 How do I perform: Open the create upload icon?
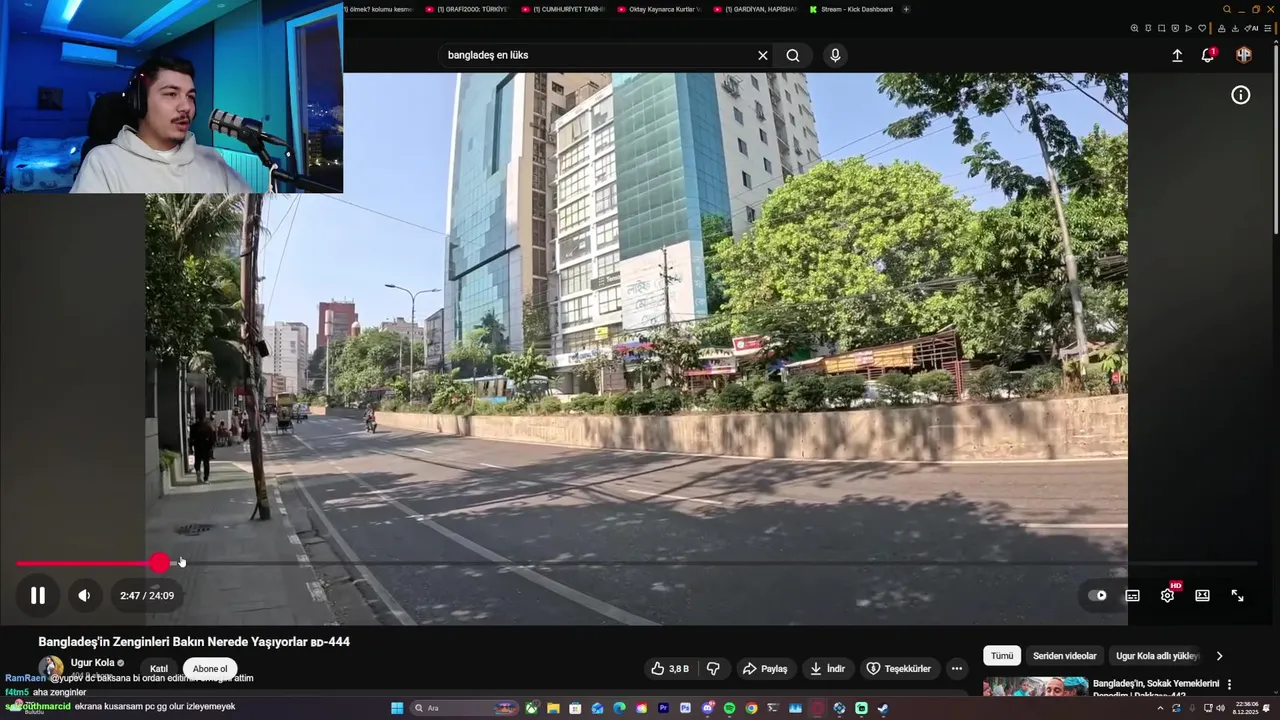(x=1177, y=55)
